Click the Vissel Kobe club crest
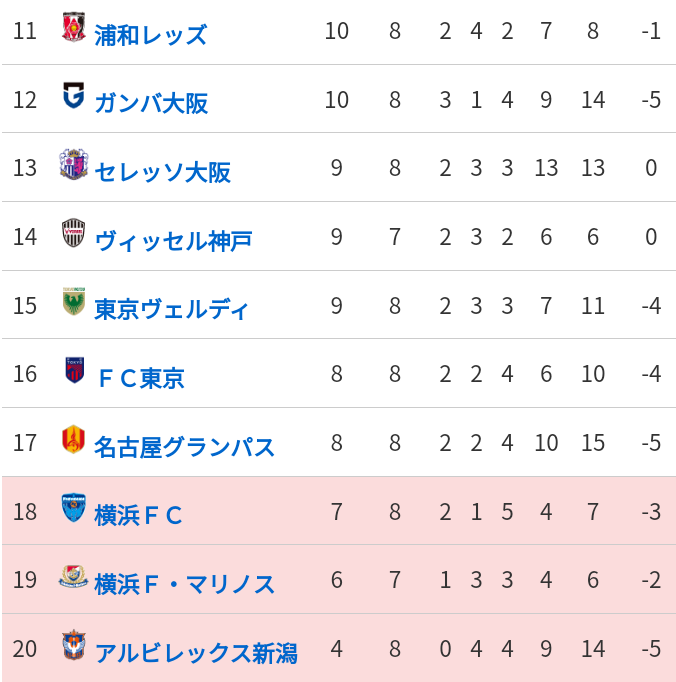Screen dimensions: 676x682 click(x=74, y=233)
